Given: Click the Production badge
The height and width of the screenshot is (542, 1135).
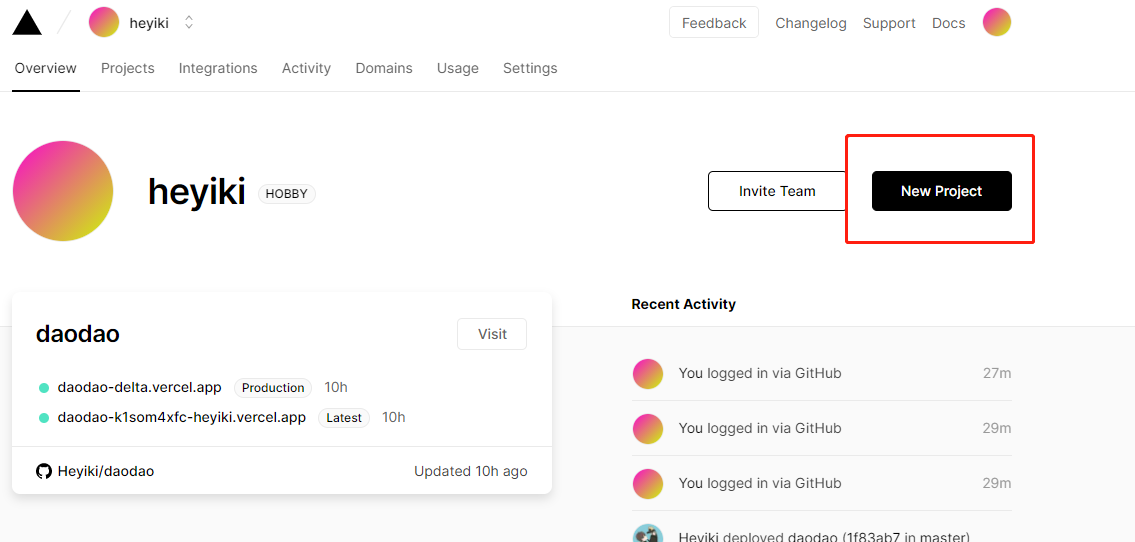Looking at the screenshot, I should pos(273,388).
